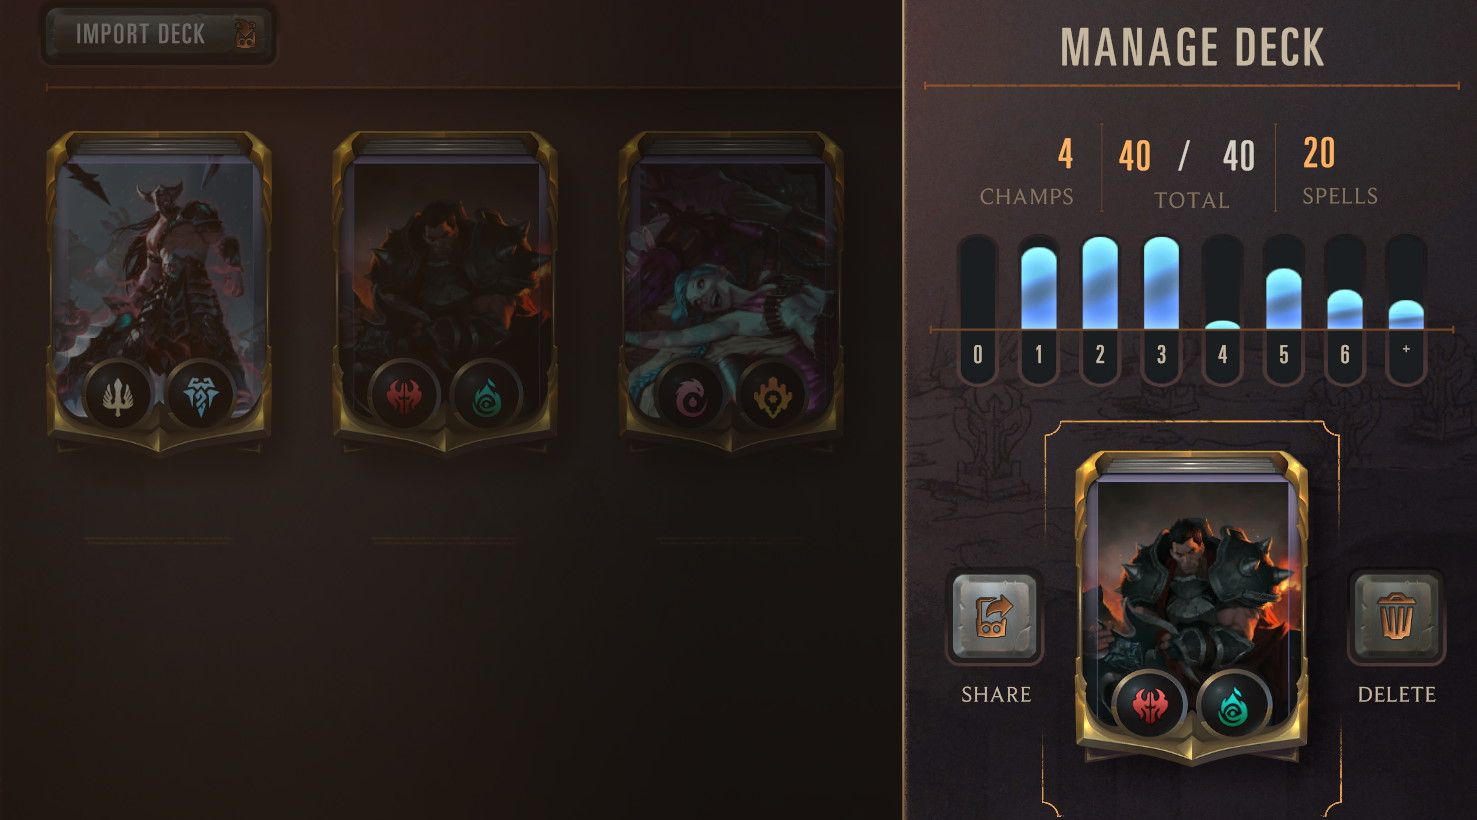The image size is (1477, 820).
Task: Click the Import Deck button
Action: 157,34
